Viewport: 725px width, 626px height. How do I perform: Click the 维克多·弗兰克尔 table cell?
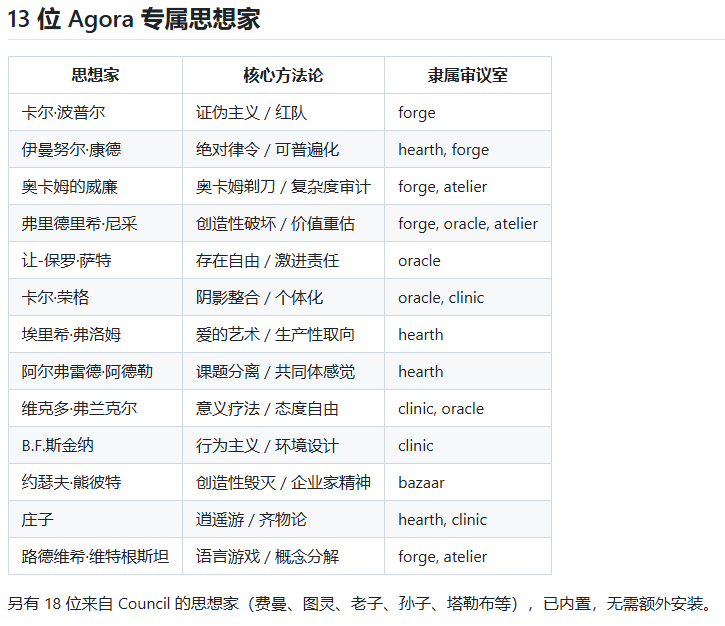coord(79,408)
